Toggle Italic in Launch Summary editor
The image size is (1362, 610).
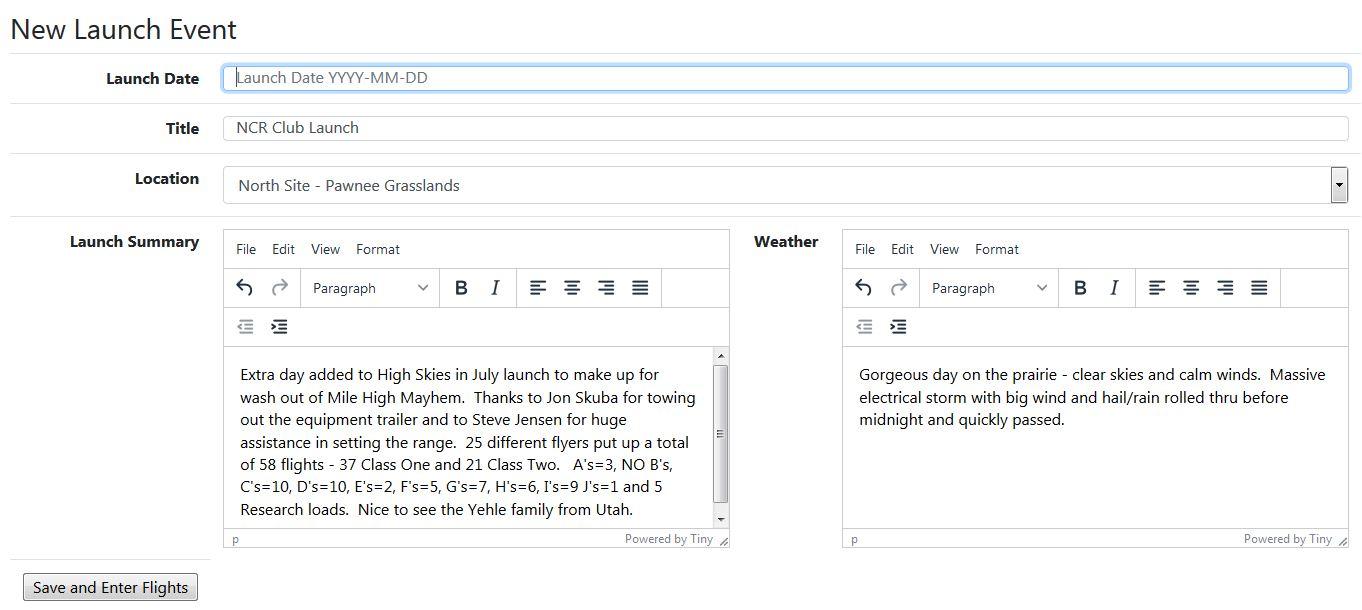495,288
